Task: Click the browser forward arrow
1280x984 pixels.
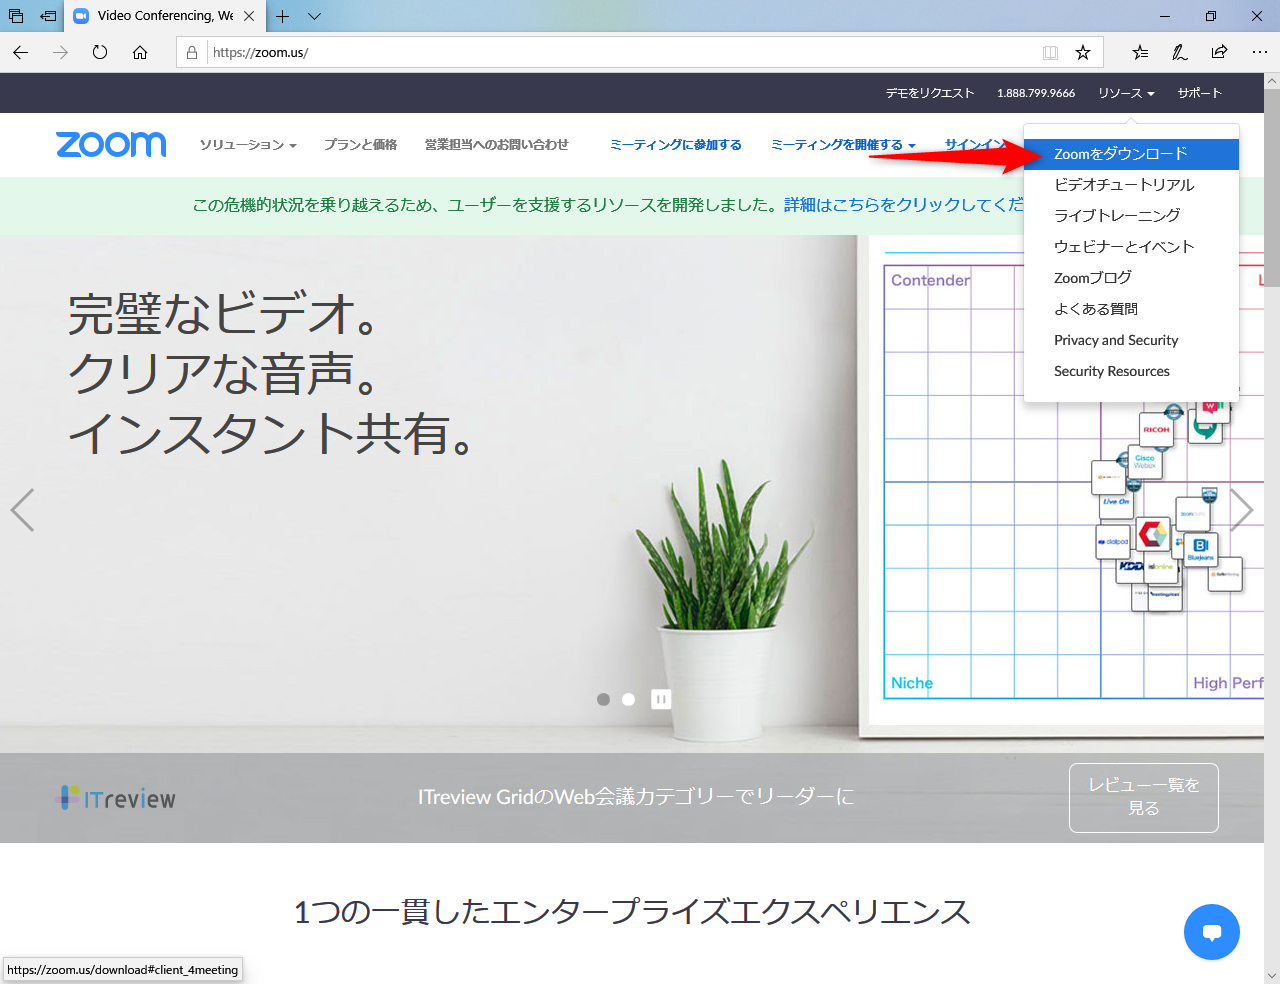Action: tap(61, 52)
